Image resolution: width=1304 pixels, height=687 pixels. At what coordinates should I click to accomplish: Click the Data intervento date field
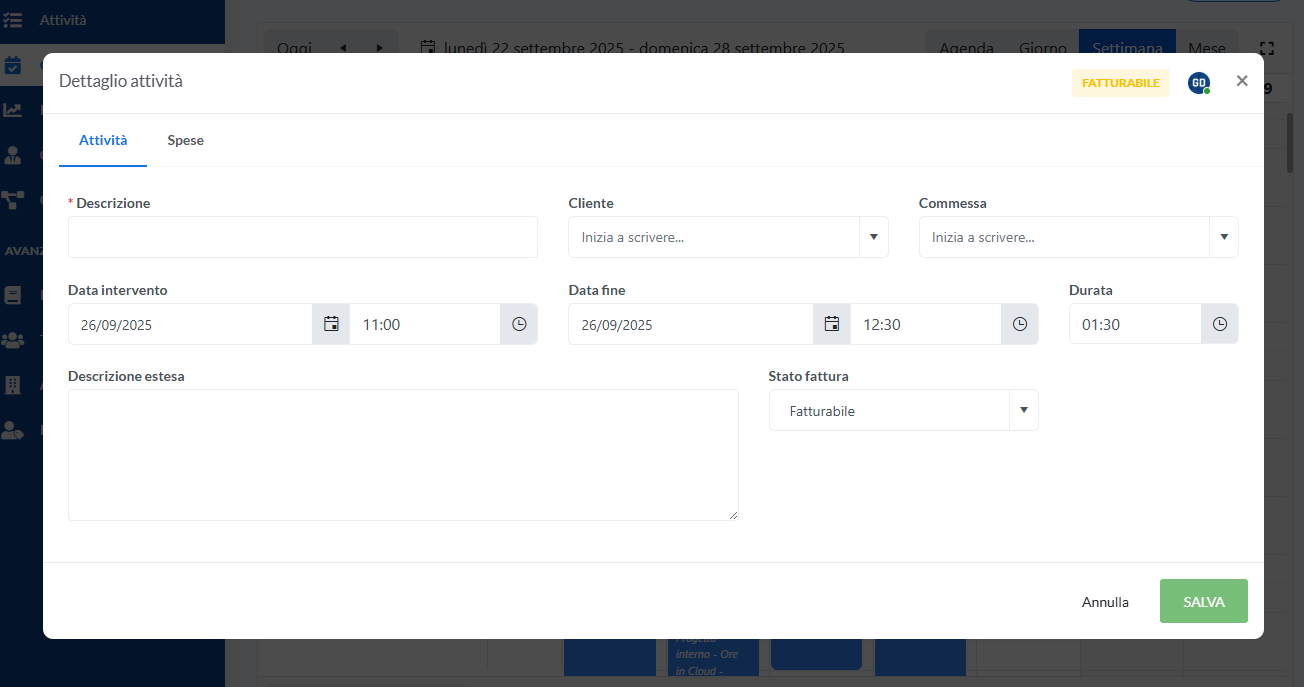[x=190, y=324]
